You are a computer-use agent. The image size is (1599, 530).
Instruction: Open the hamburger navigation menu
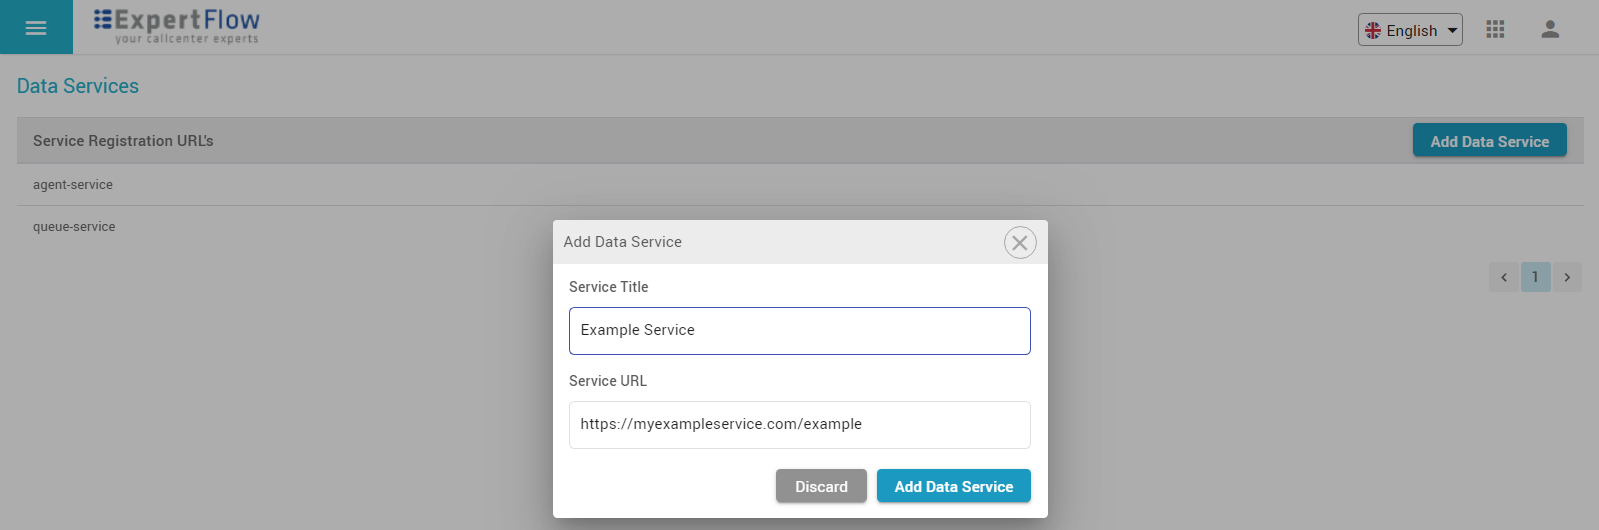tap(36, 27)
